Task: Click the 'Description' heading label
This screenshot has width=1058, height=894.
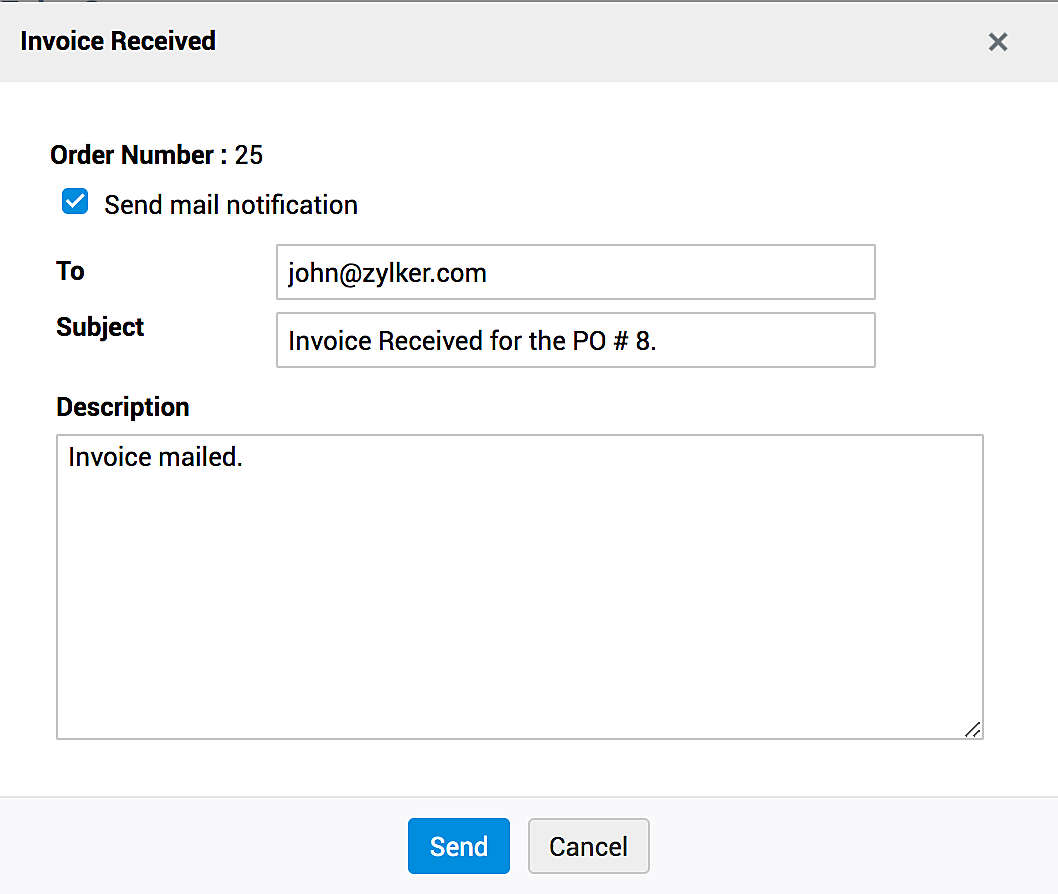Action: click(122, 407)
